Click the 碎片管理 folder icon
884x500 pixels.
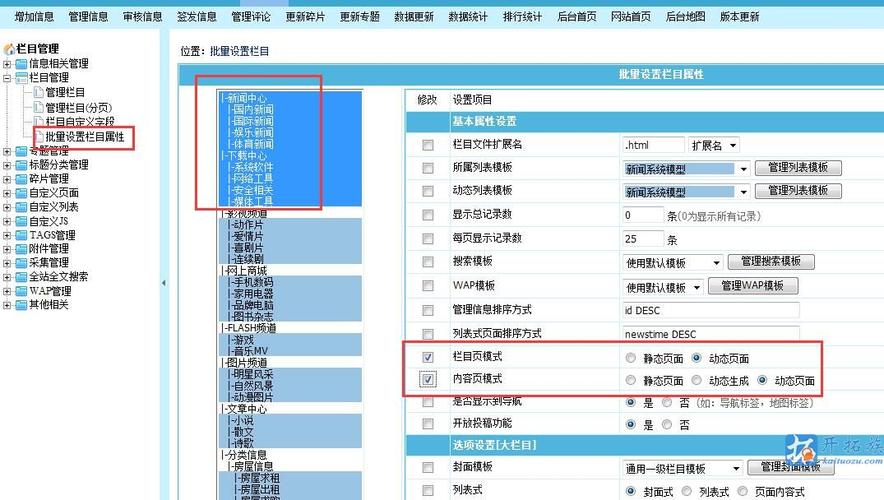(21, 179)
